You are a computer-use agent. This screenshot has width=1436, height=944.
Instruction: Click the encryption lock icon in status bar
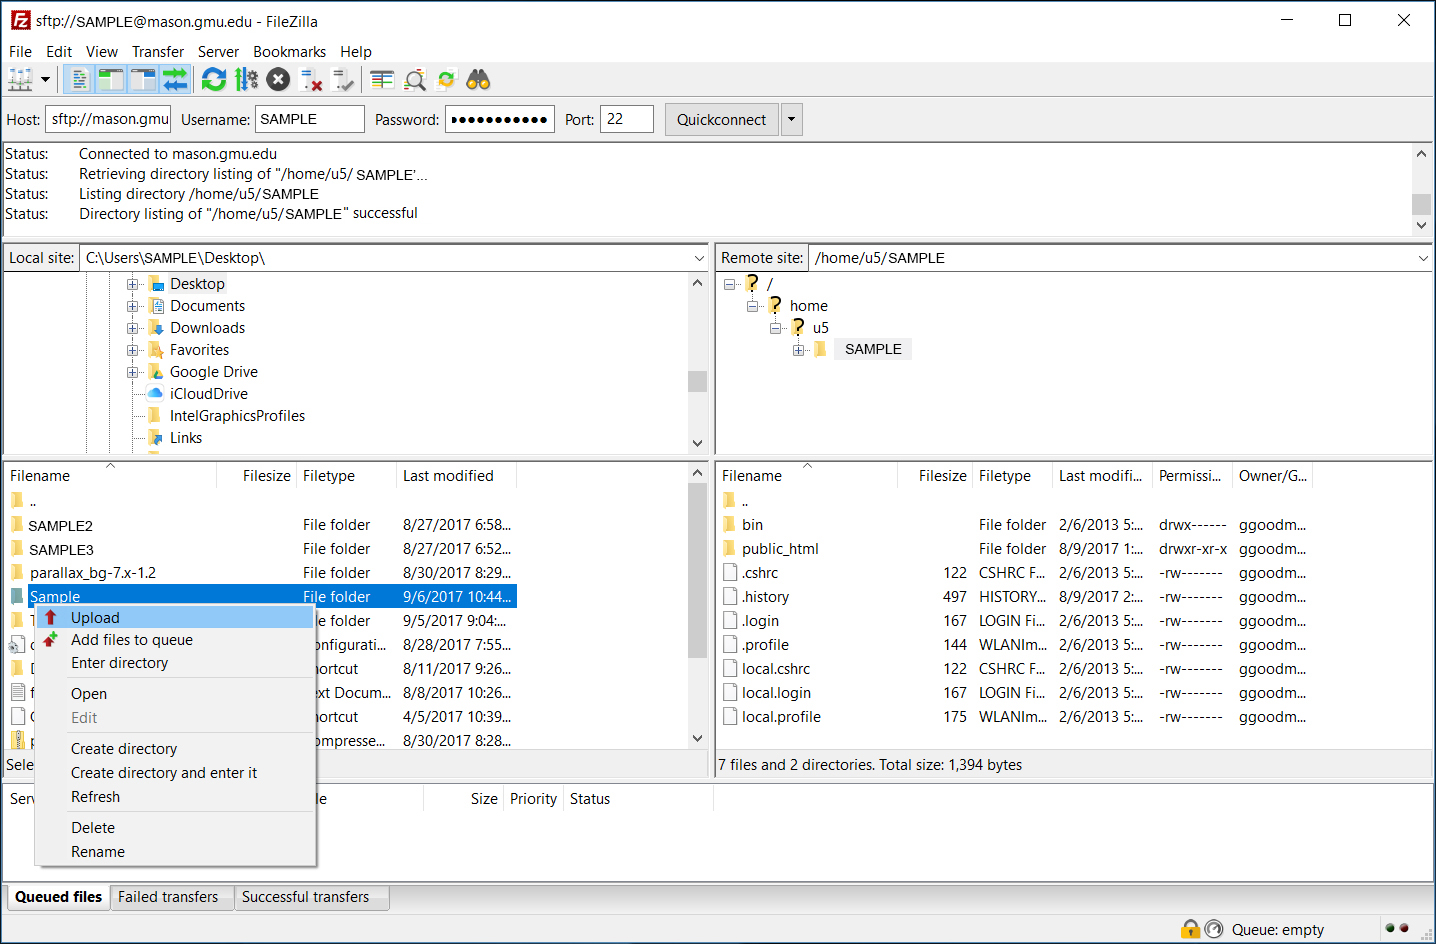(1190, 929)
